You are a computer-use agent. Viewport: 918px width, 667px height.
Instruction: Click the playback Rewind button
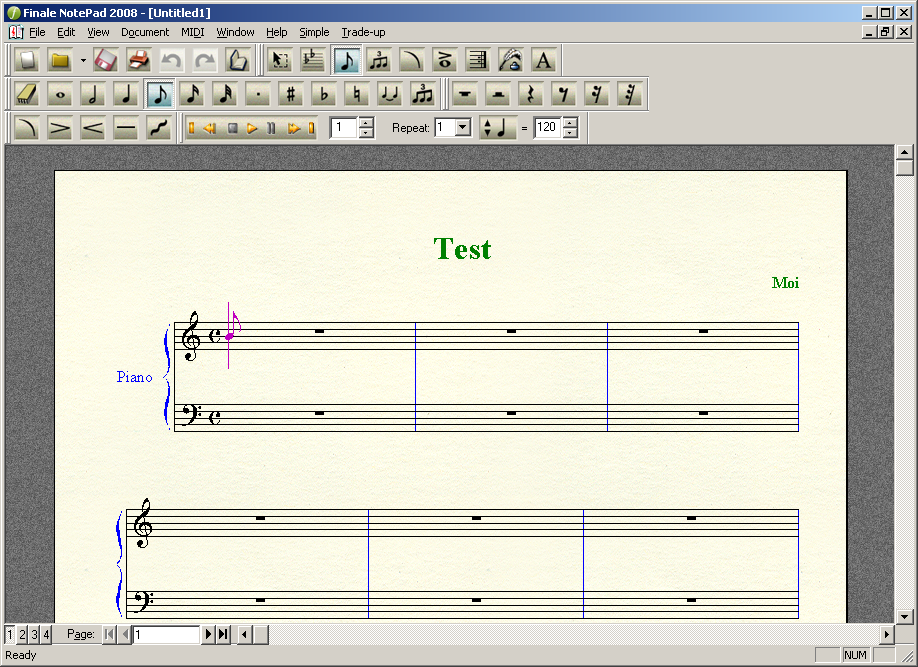coord(210,128)
